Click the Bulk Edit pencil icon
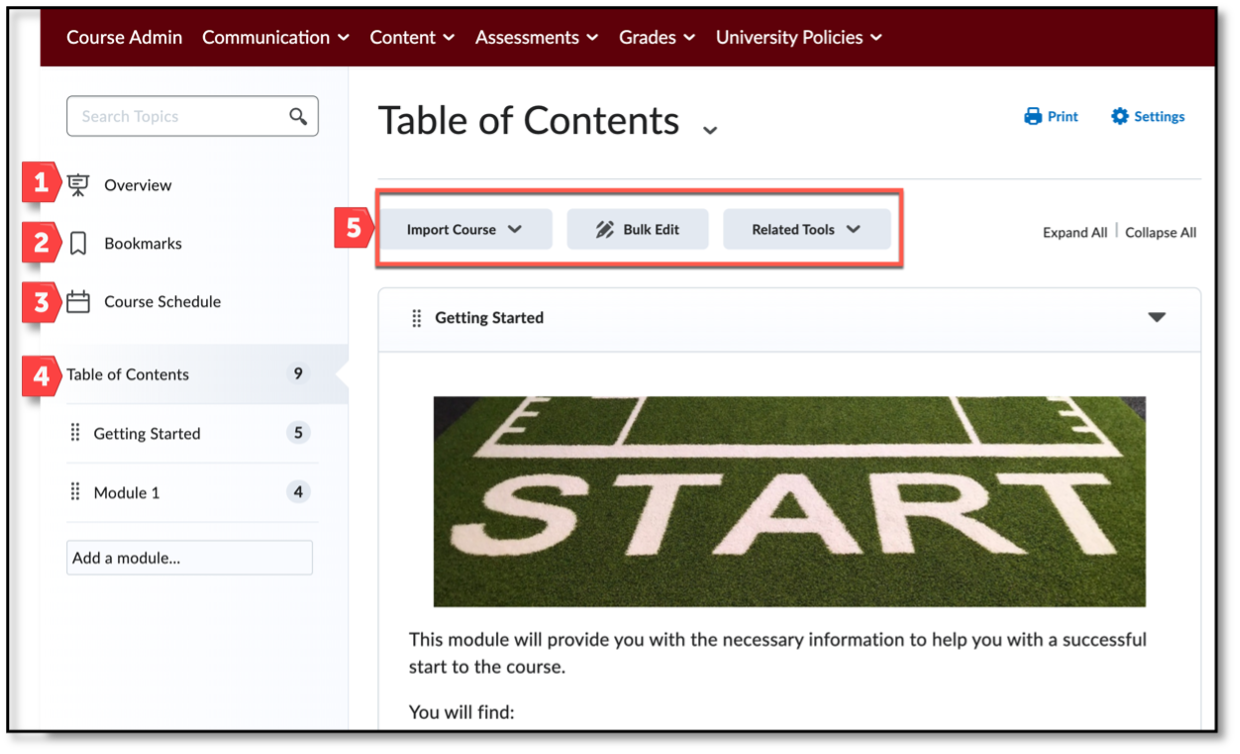This screenshot has height=754, width=1240. (x=603, y=228)
